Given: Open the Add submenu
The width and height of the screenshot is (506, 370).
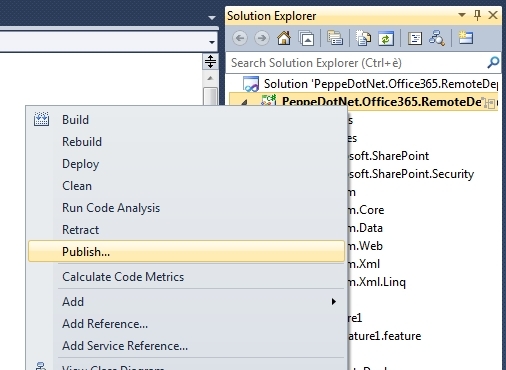Looking at the screenshot, I should [186, 302].
